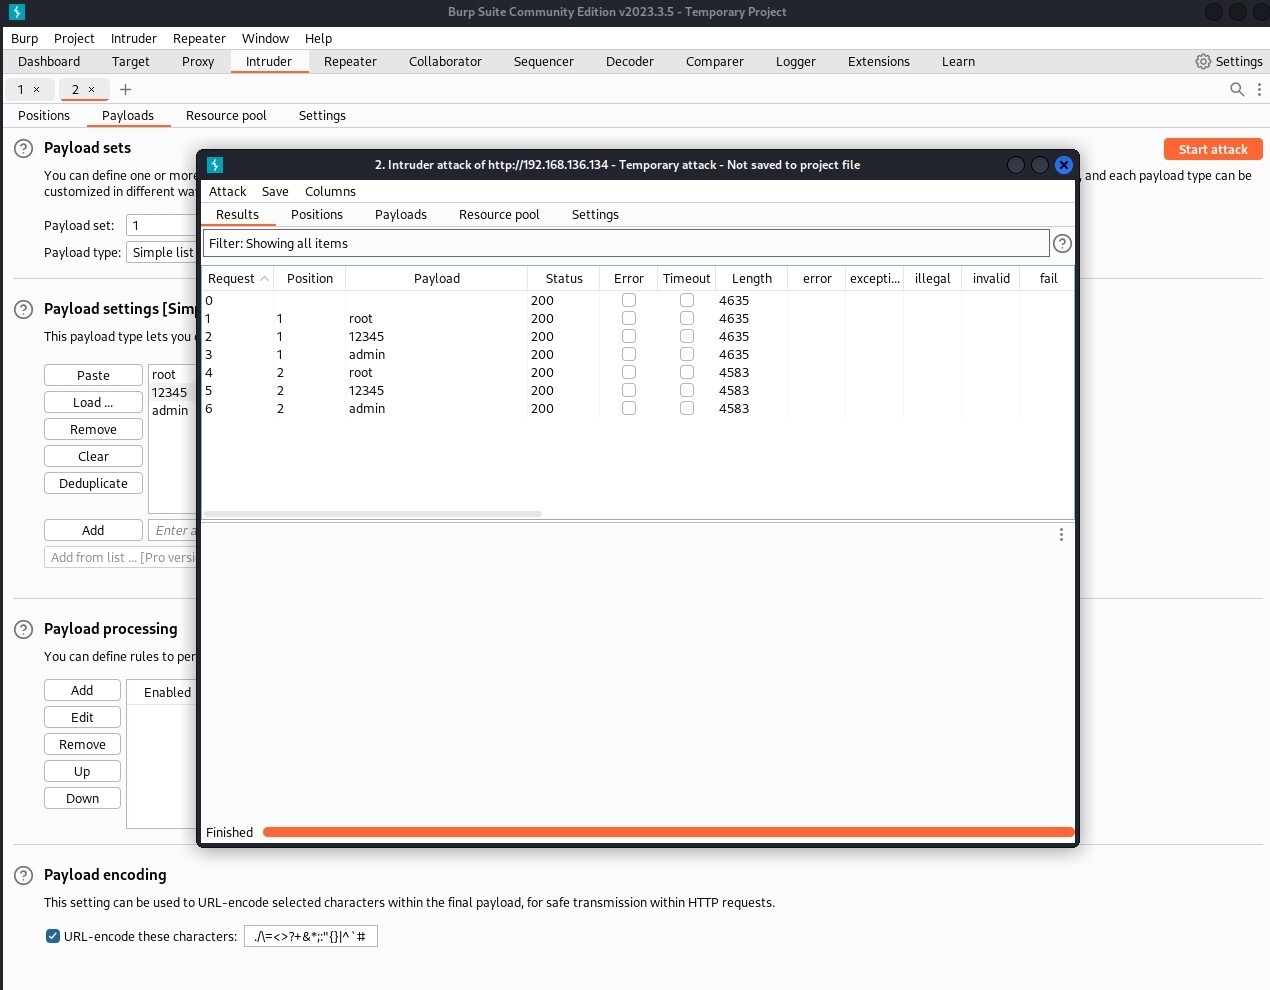The width and height of the screenshot is (1270, 990).
Task: Click Clear button in payload settings
Action: pyautogui.click(x=93, y=457)
